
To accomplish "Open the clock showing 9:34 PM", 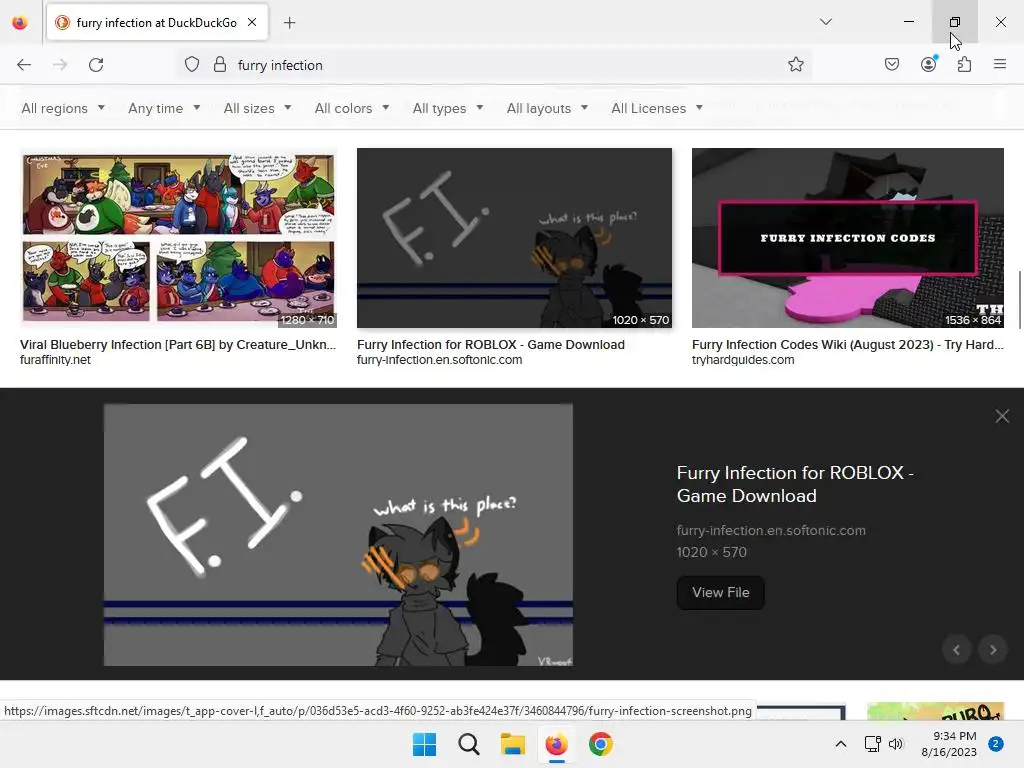I will [949, 744].
